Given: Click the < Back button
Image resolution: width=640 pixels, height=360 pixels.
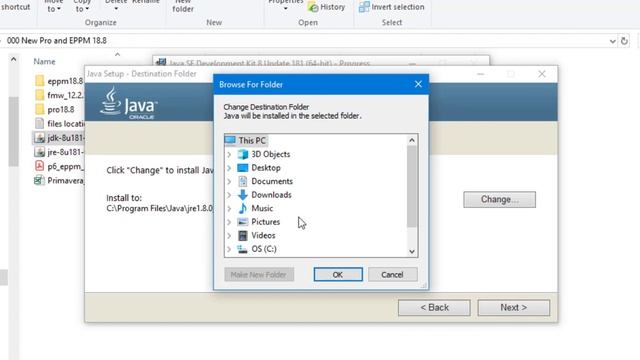Looking at the screenshot, I should (434, 307).
